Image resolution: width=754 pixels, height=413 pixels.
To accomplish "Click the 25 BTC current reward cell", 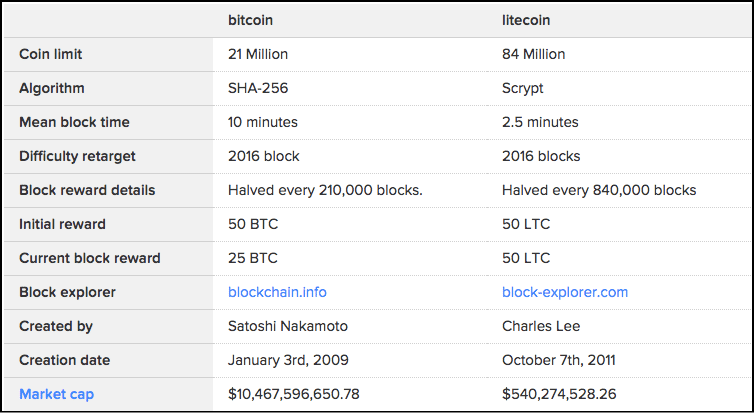I will tap(252, 258).
